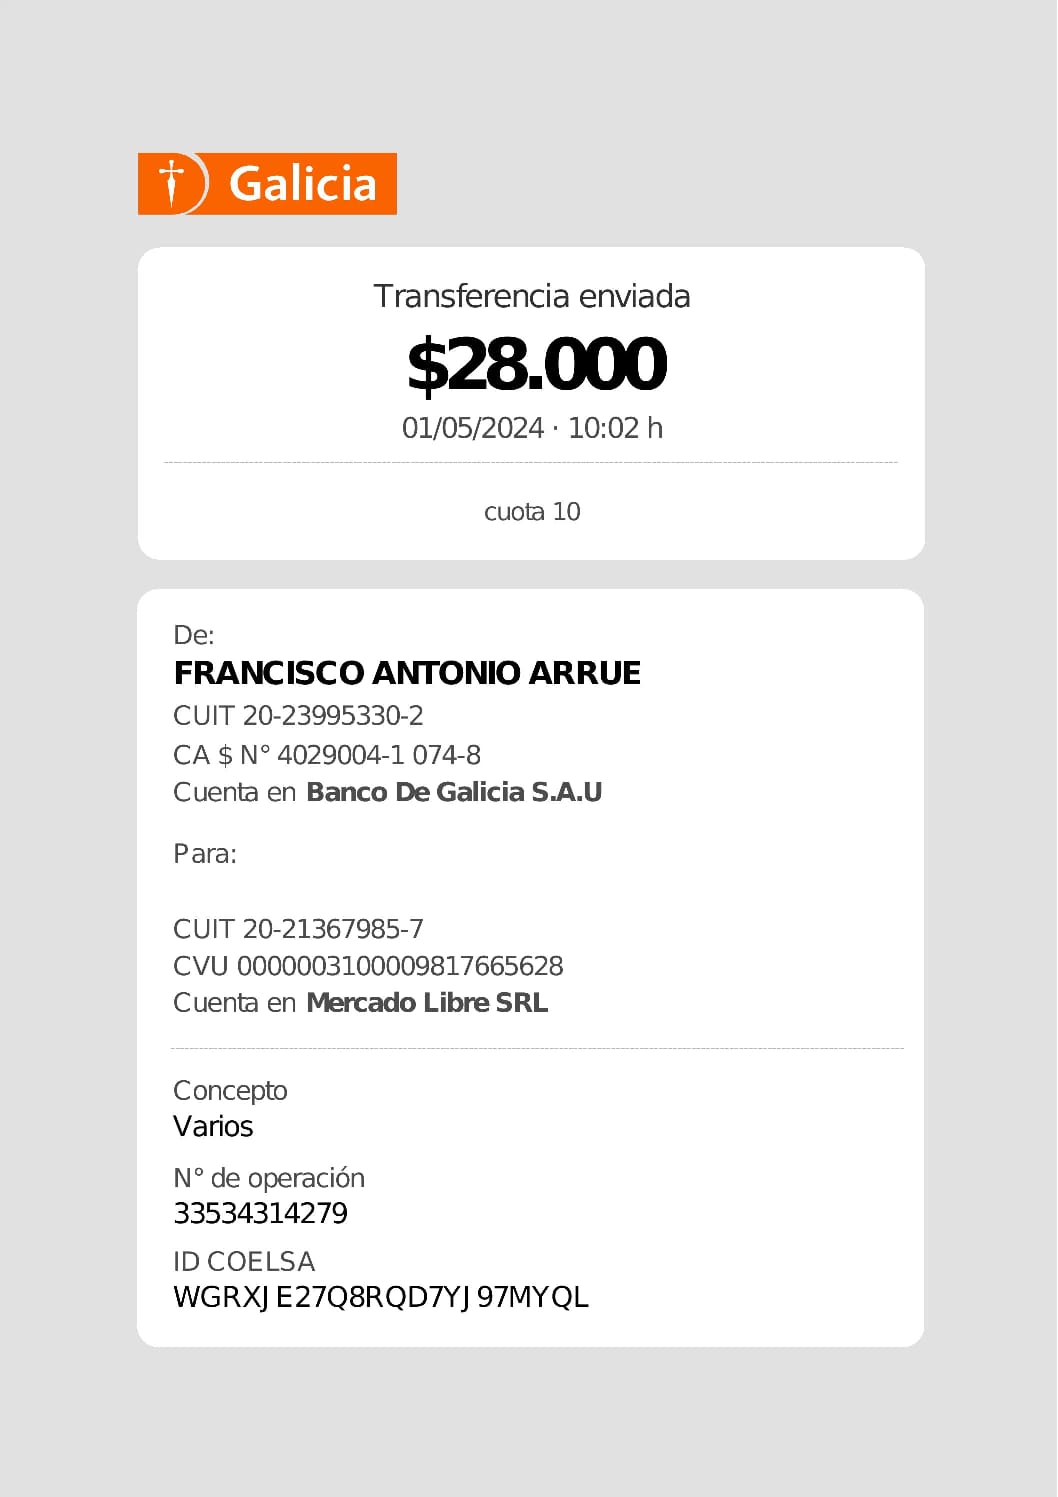Click the "Para:" recipient label
1058x1497 pixels.
(x=205, y=854)
